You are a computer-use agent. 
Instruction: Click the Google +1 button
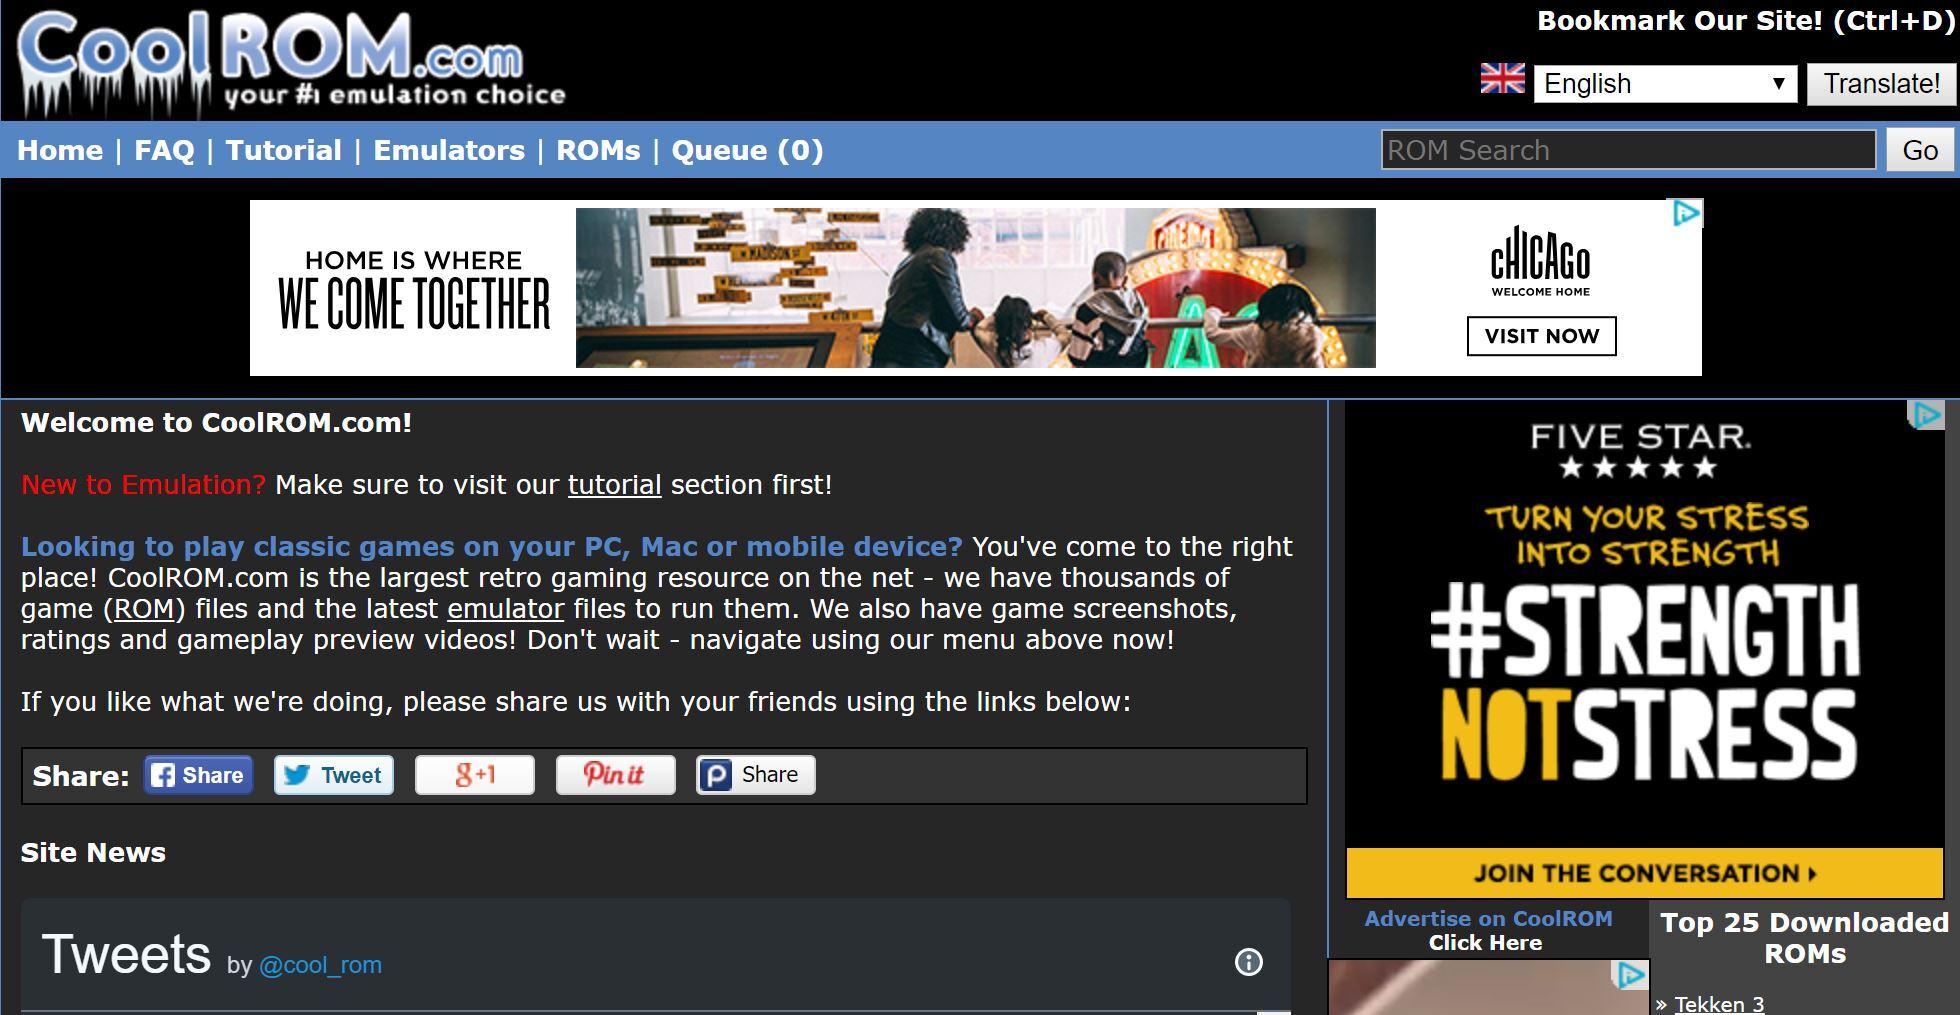click(x=475, y=775)
